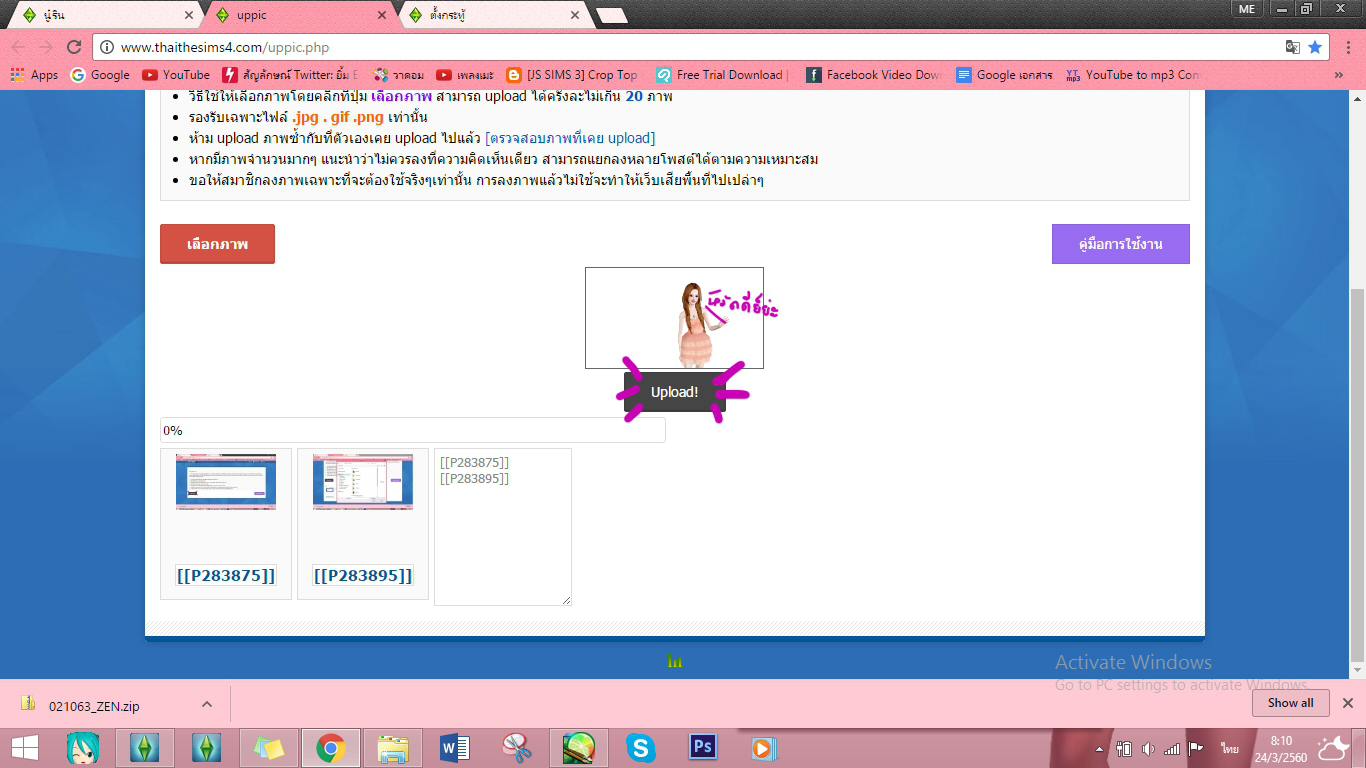This screenshot has width=1366, height=768.
Task: Switch to the uppic tab
Action: pos(300,15)
